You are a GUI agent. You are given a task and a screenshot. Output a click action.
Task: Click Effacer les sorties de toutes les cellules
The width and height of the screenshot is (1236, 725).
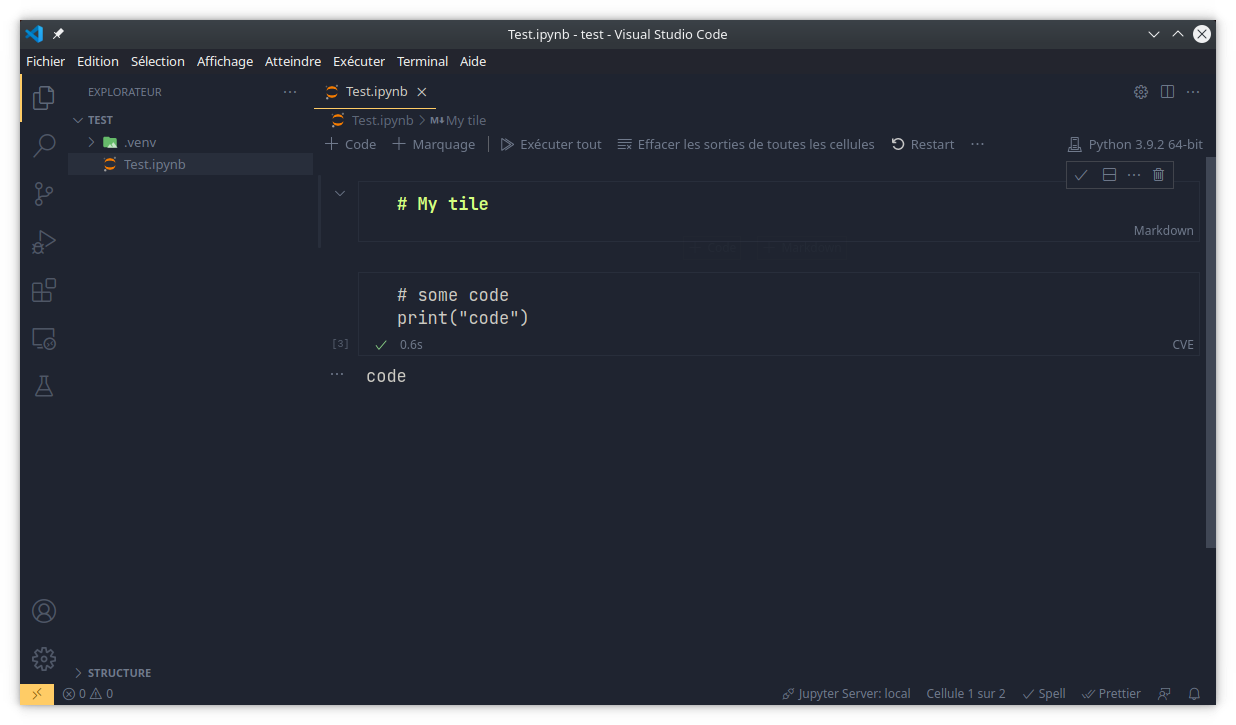tap(746, 144)
